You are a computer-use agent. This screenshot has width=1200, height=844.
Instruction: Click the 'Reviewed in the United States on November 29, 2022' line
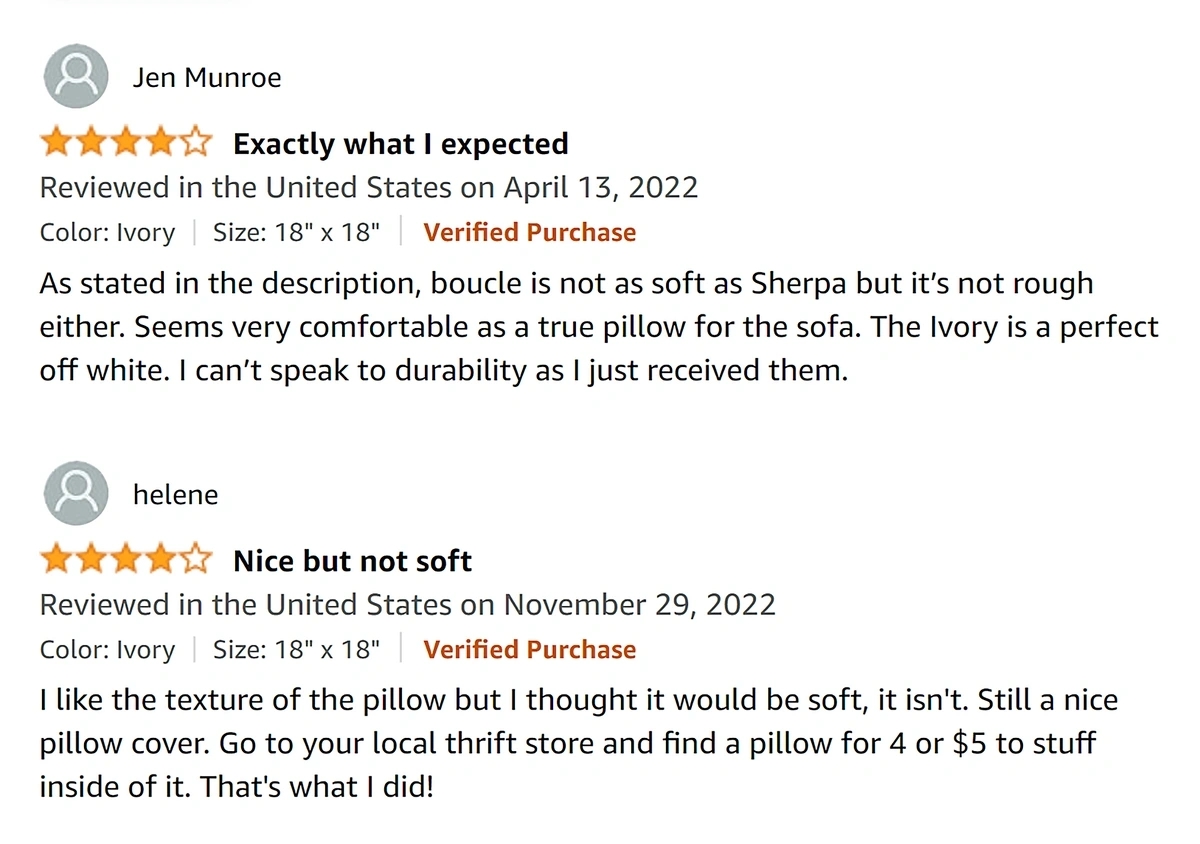tap(407, 605)
